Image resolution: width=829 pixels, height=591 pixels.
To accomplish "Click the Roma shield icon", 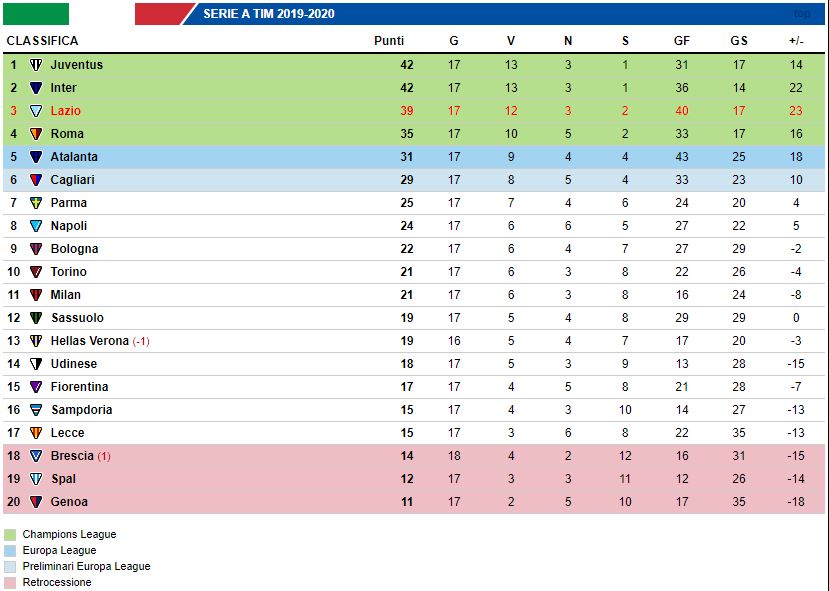I will click(x=36, y=134).
